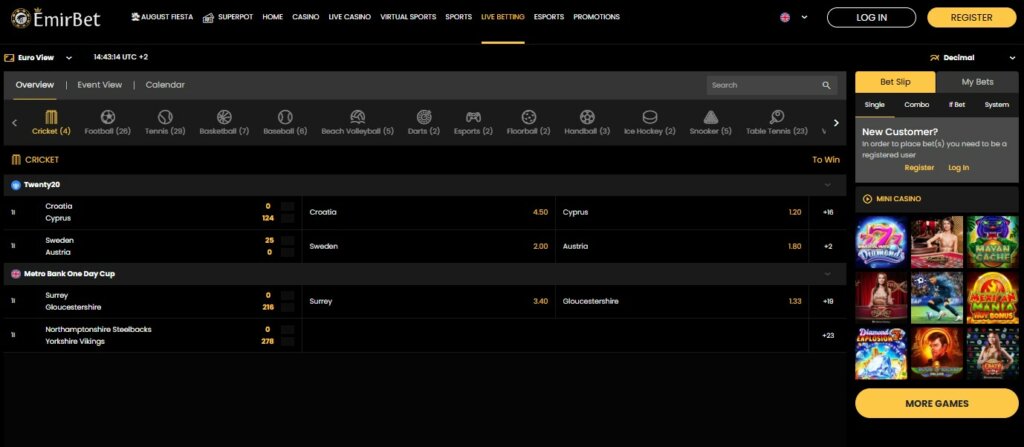Click the search magnifier icon
The height and width of the screenshot is (447, 1024).
[x=826, y=85]
